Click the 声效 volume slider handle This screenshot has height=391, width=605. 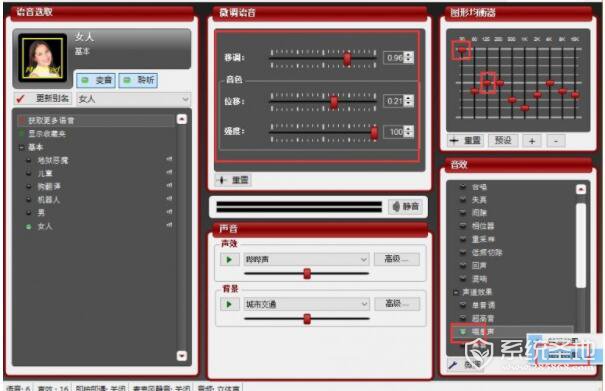coord(307,273)
